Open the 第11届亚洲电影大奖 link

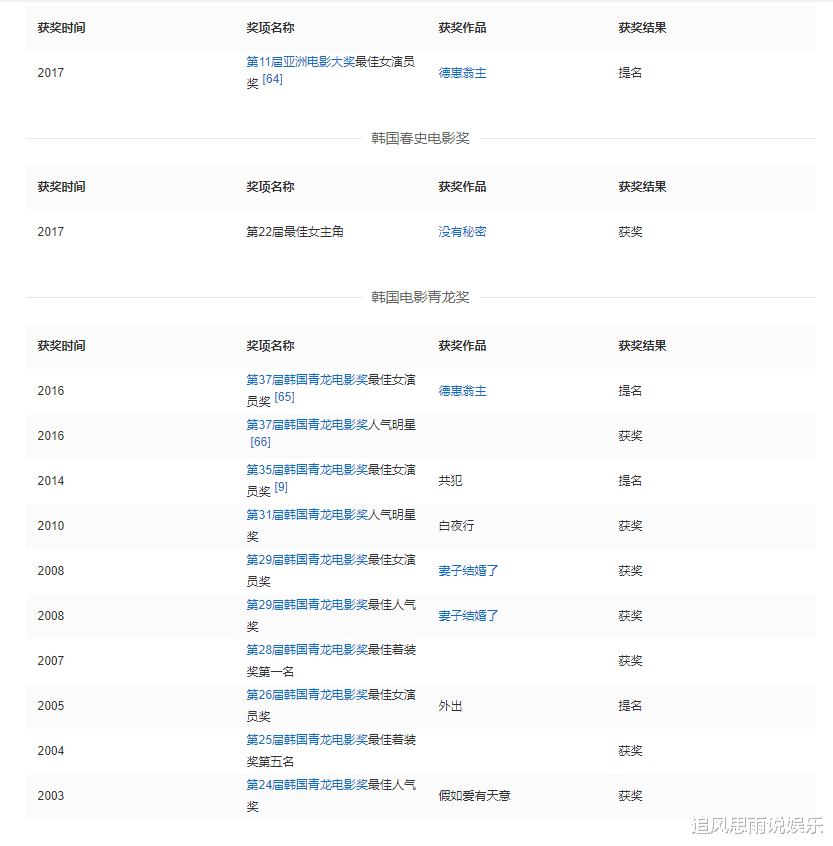click(301, 62)
